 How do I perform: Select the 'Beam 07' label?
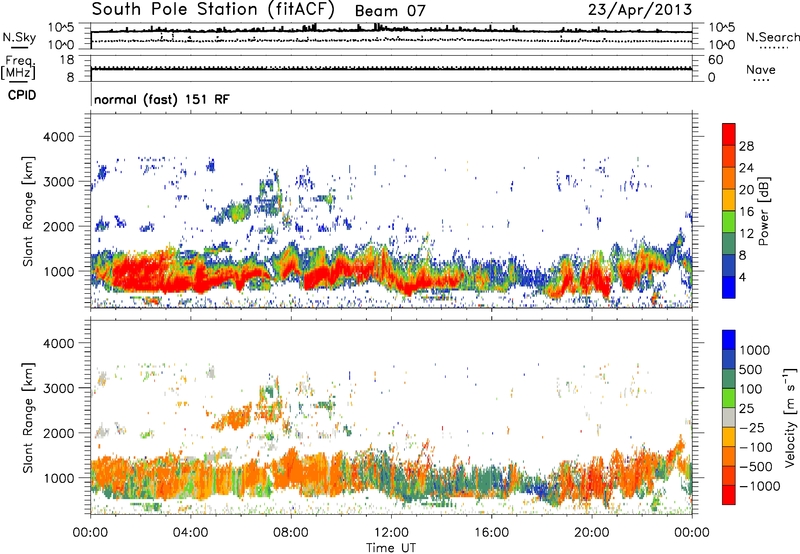tap(390, 11)
